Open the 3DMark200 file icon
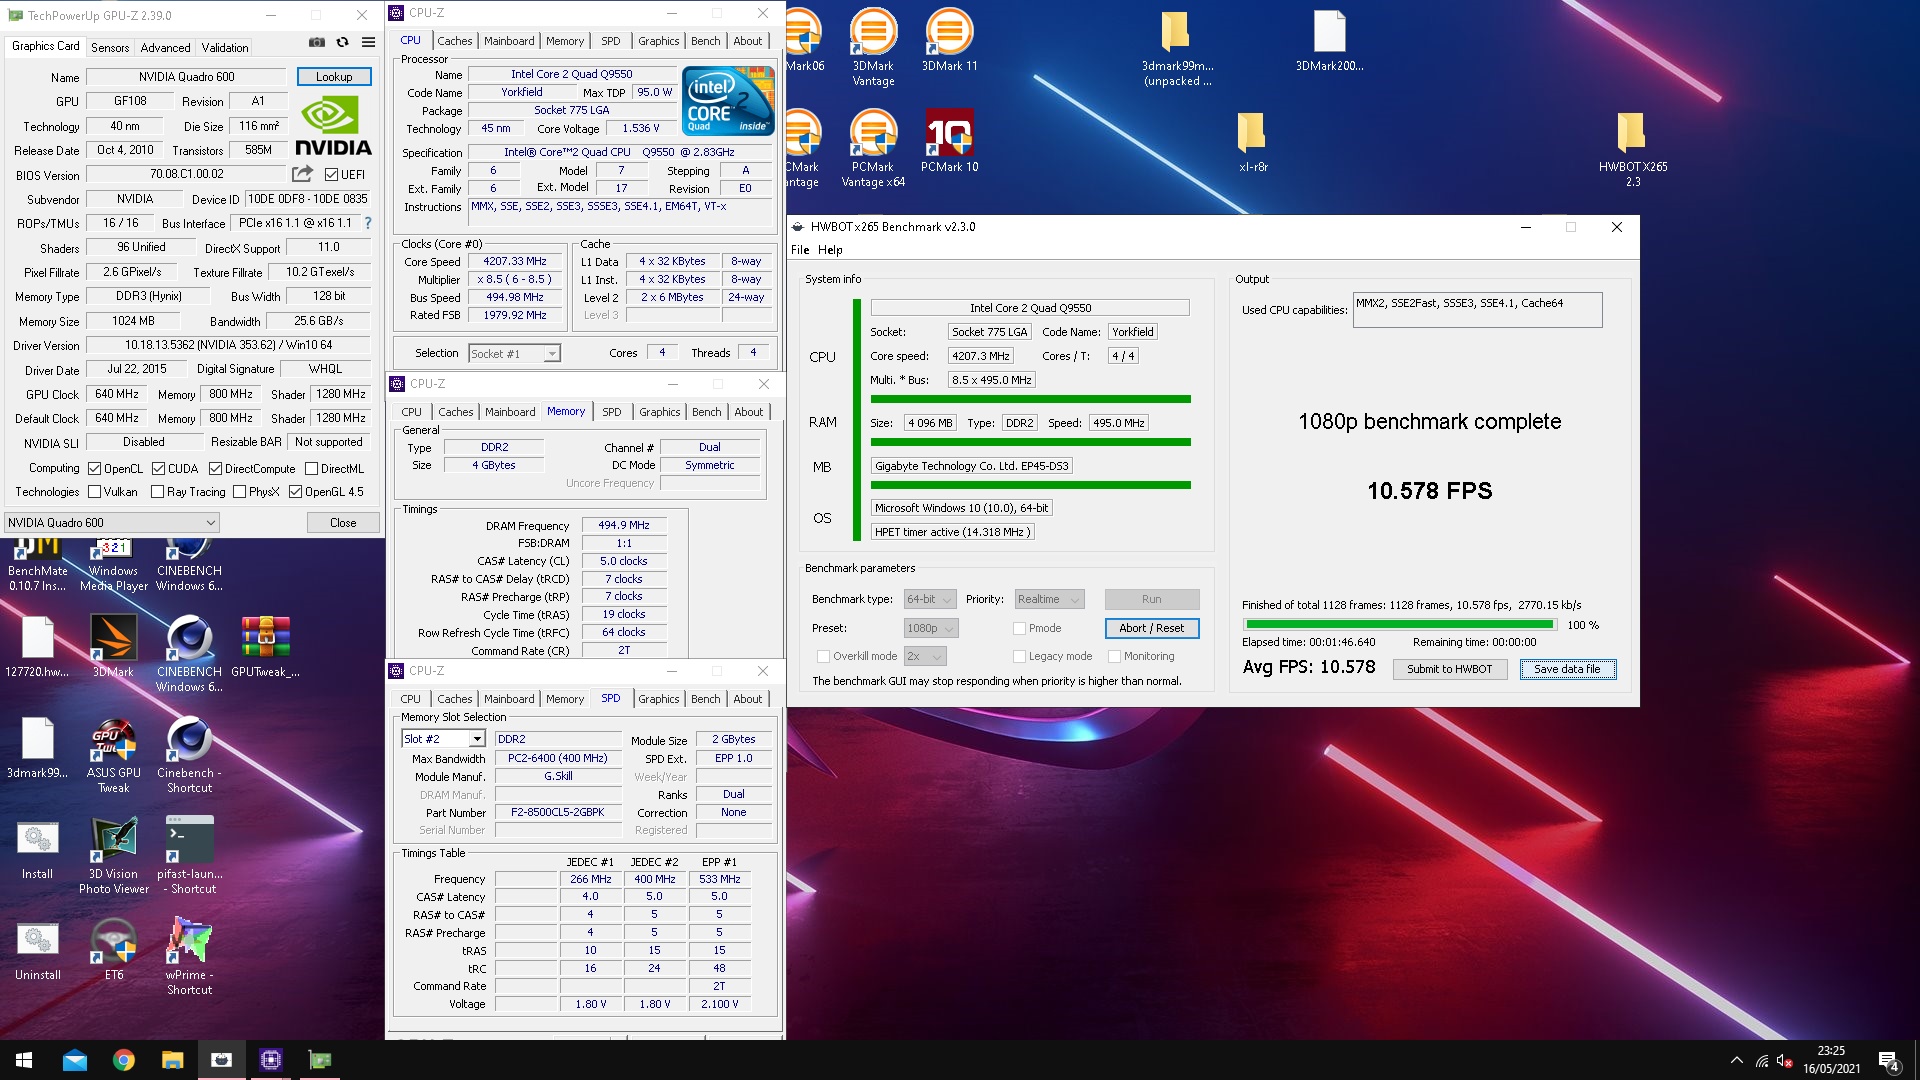The width and height of the screenshot is (1920, 1080). tap(1329, 40)
